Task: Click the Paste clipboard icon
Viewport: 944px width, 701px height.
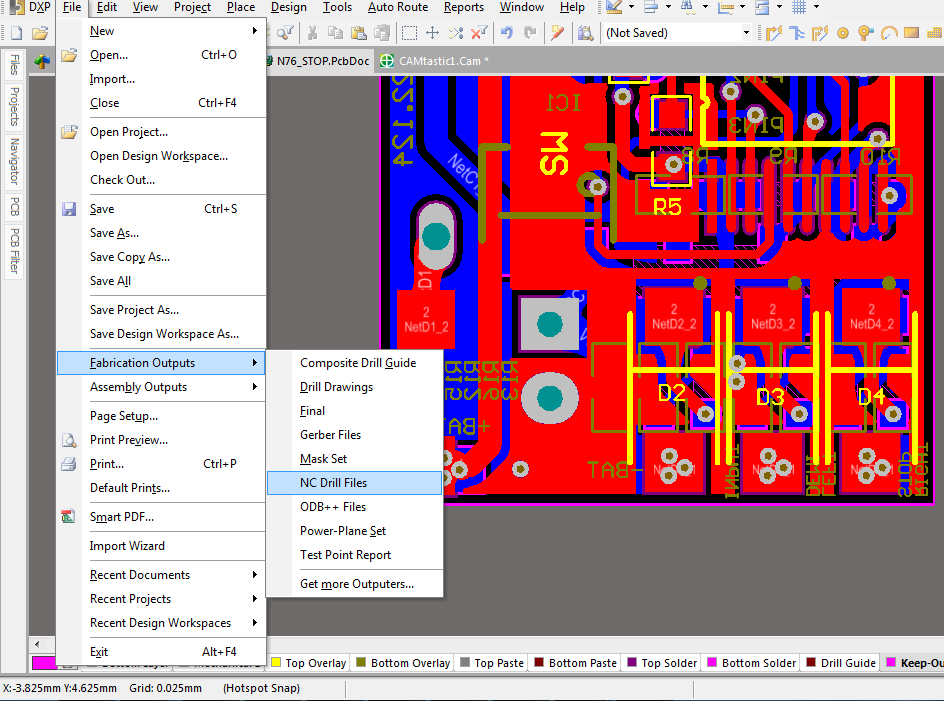Action: 358,33
